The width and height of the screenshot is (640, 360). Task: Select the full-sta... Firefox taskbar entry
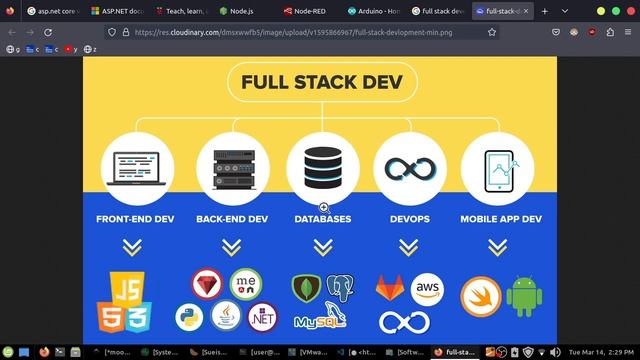(x=455, y=352)
